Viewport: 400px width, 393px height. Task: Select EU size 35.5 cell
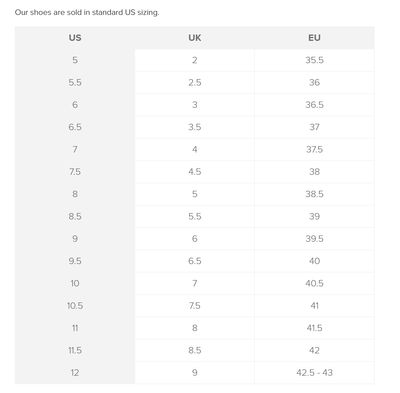coord(314,60)
